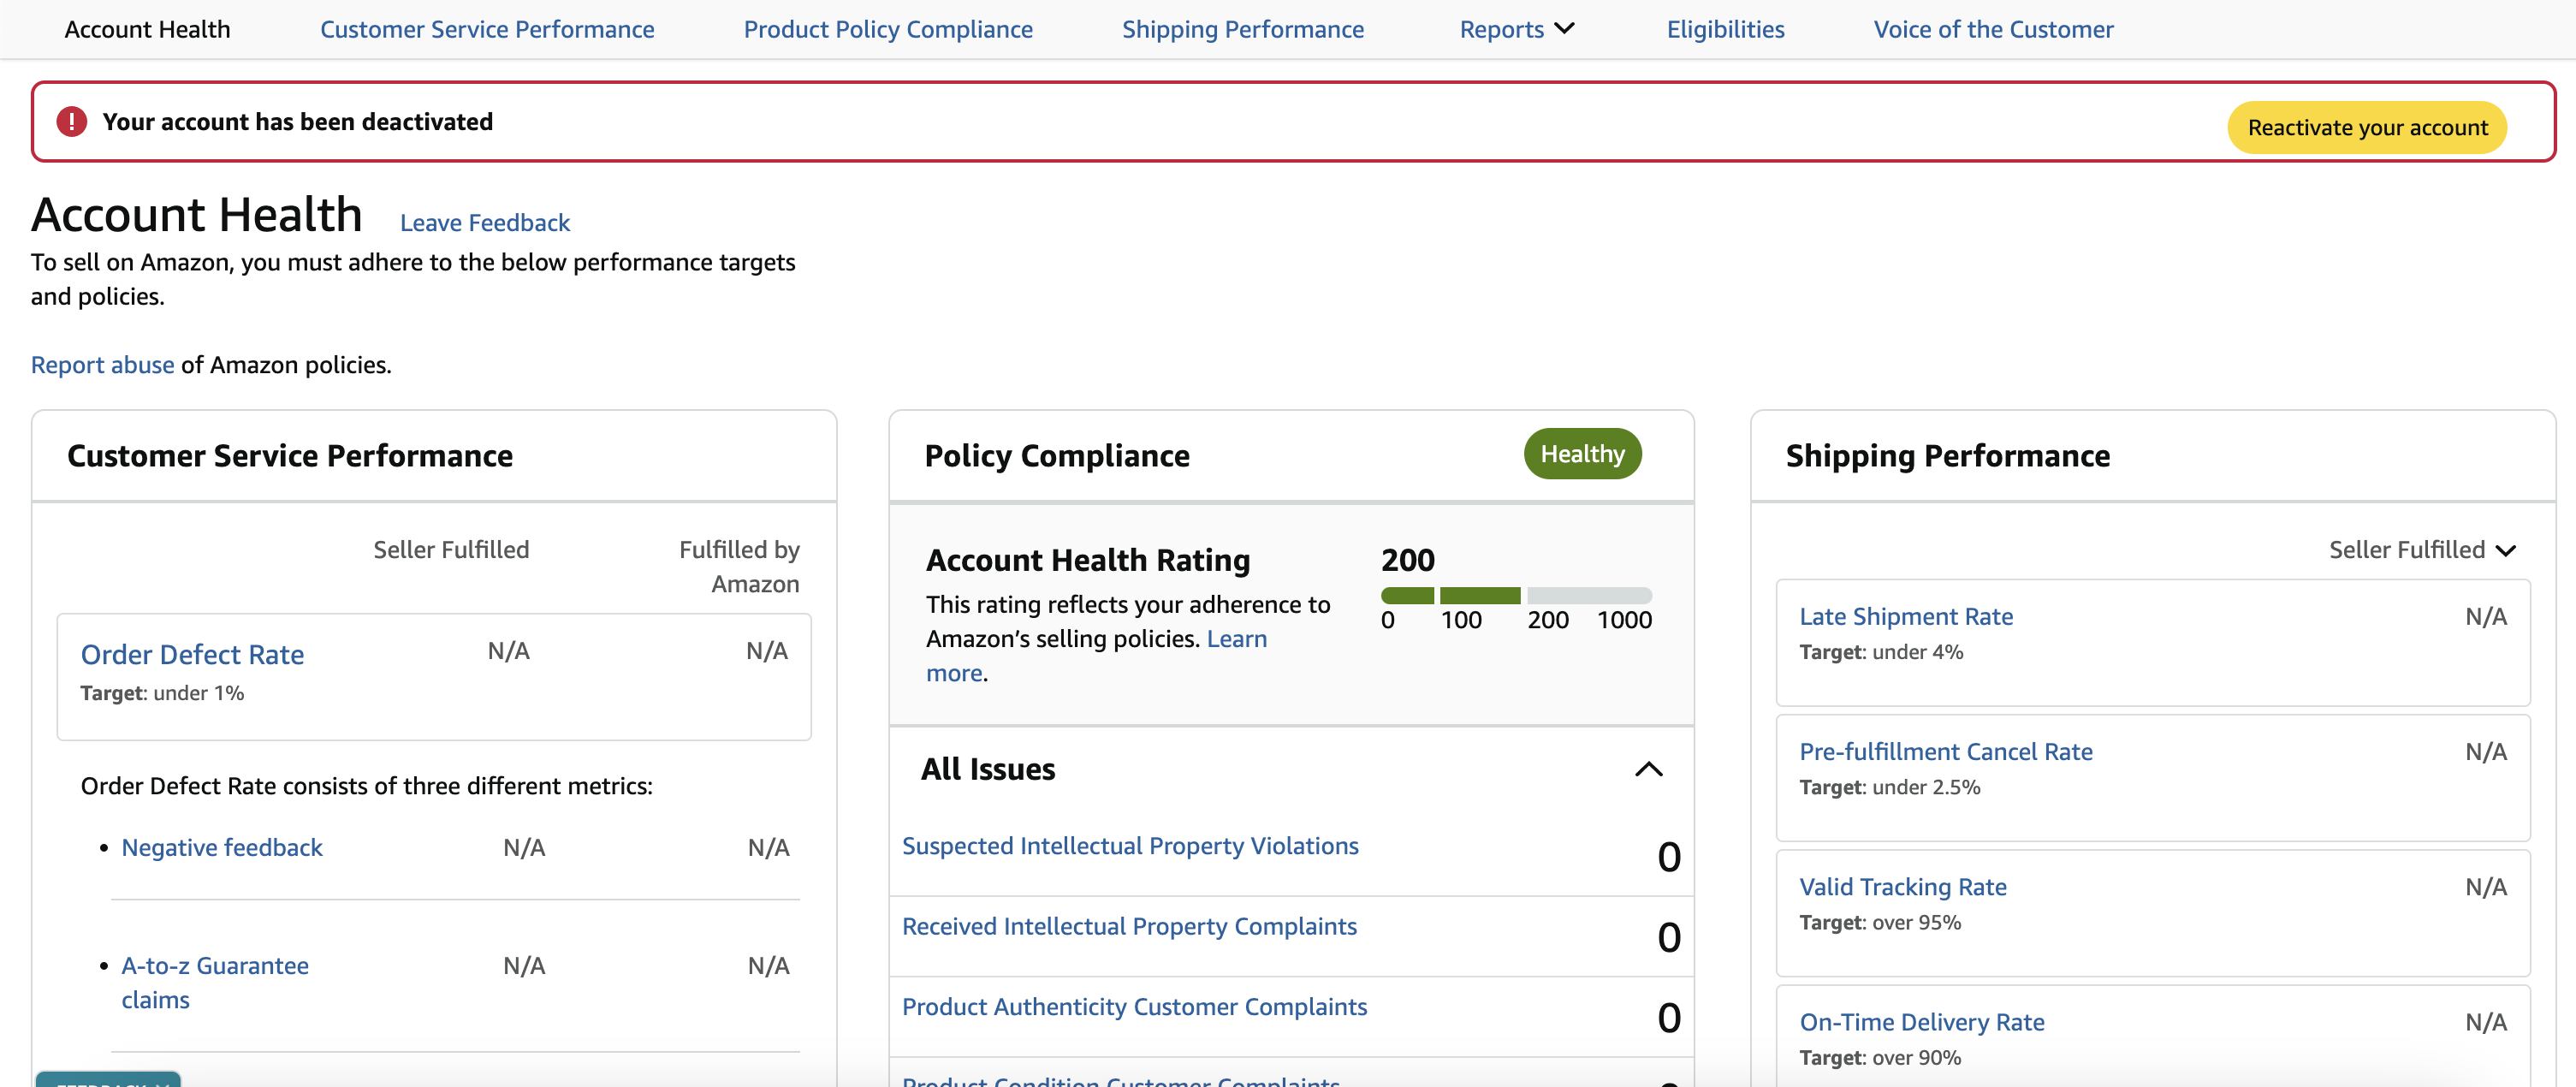The width and height of the screenshot is (2576, 1087).
Task: Open Suspected Intellectual Property Violations
Action: click(1130, 846)
